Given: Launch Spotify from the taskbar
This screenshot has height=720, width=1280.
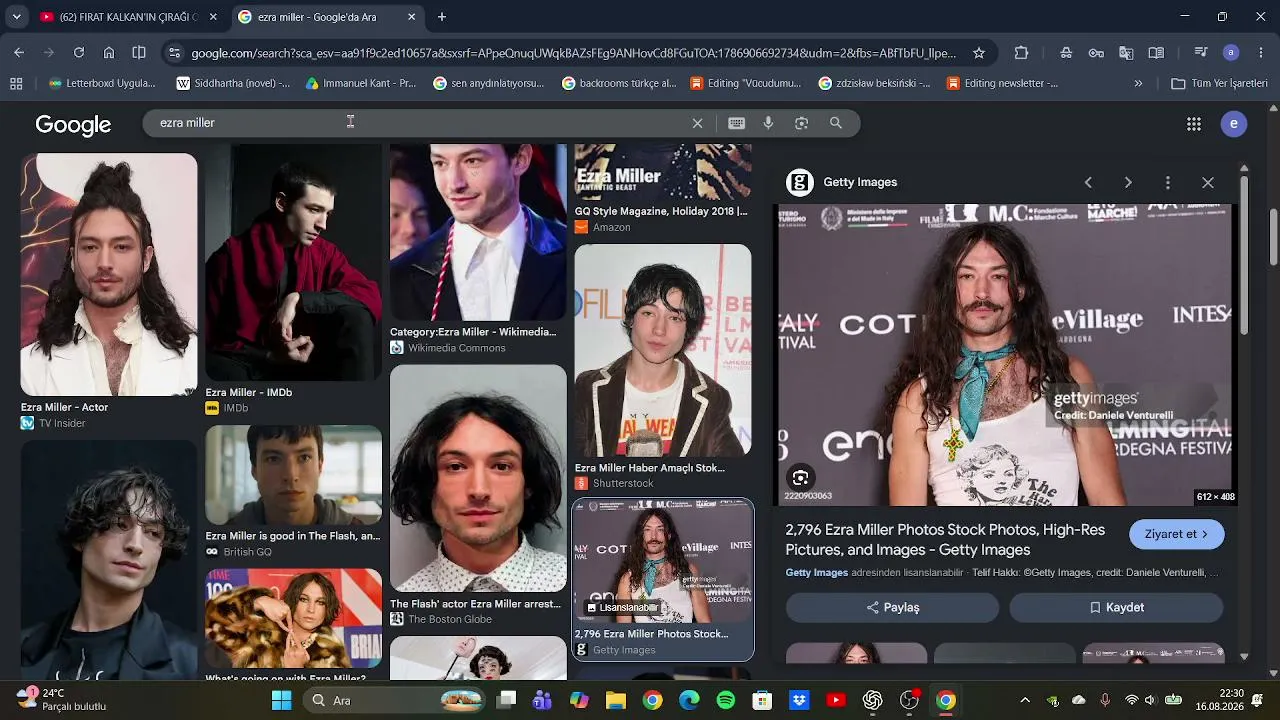Looking at the screenshot, I should click(726, 700).
